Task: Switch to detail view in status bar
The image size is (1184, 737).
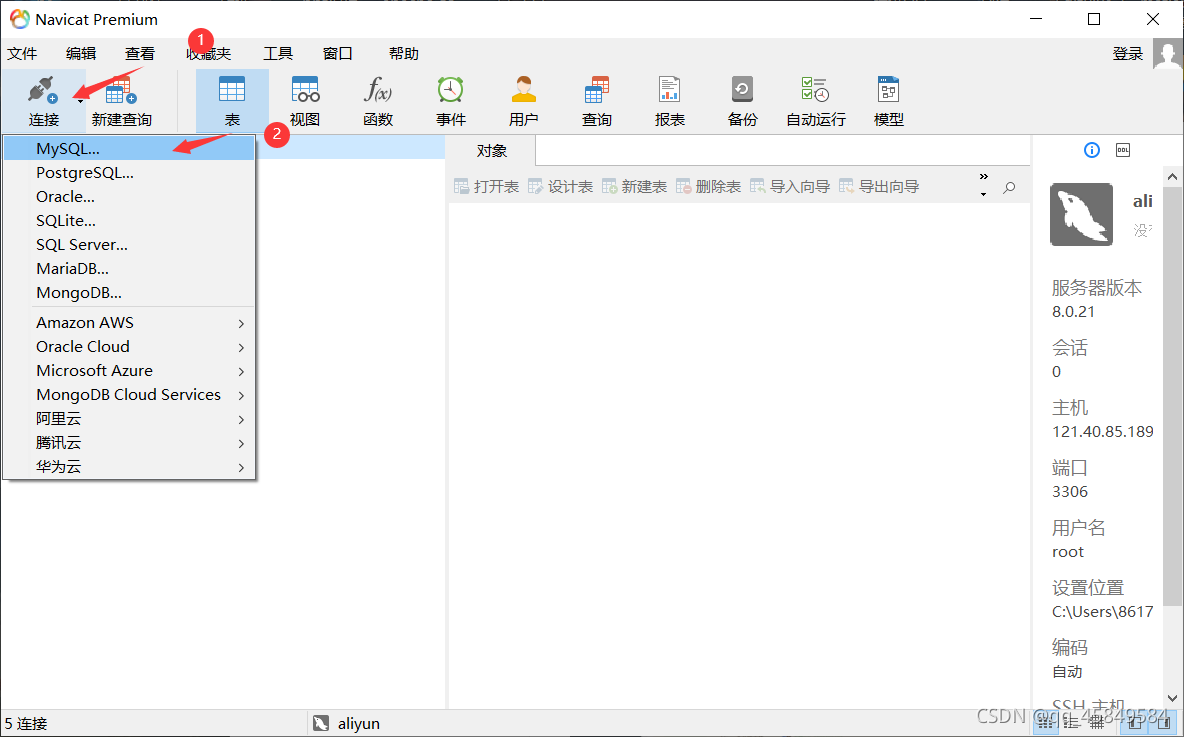Action: point(1096,723)
